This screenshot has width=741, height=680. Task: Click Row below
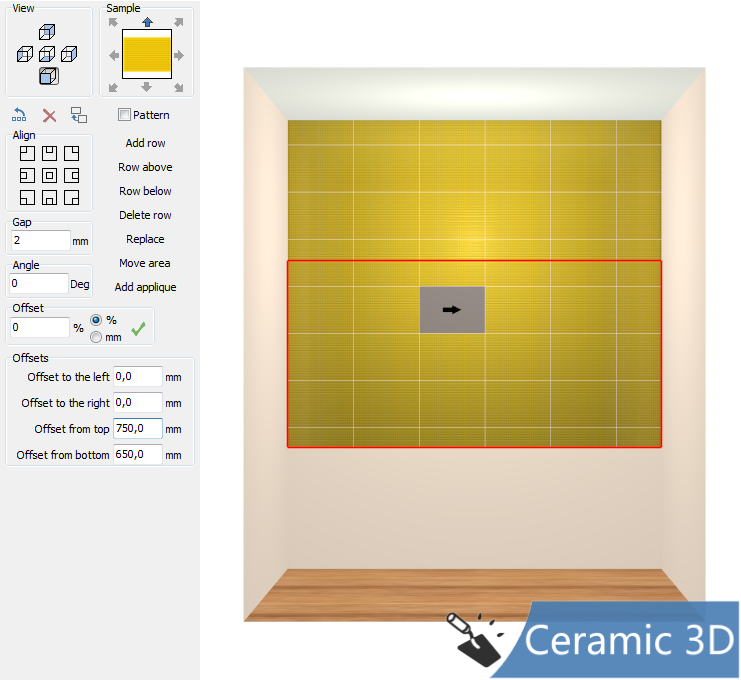[145, 191]
